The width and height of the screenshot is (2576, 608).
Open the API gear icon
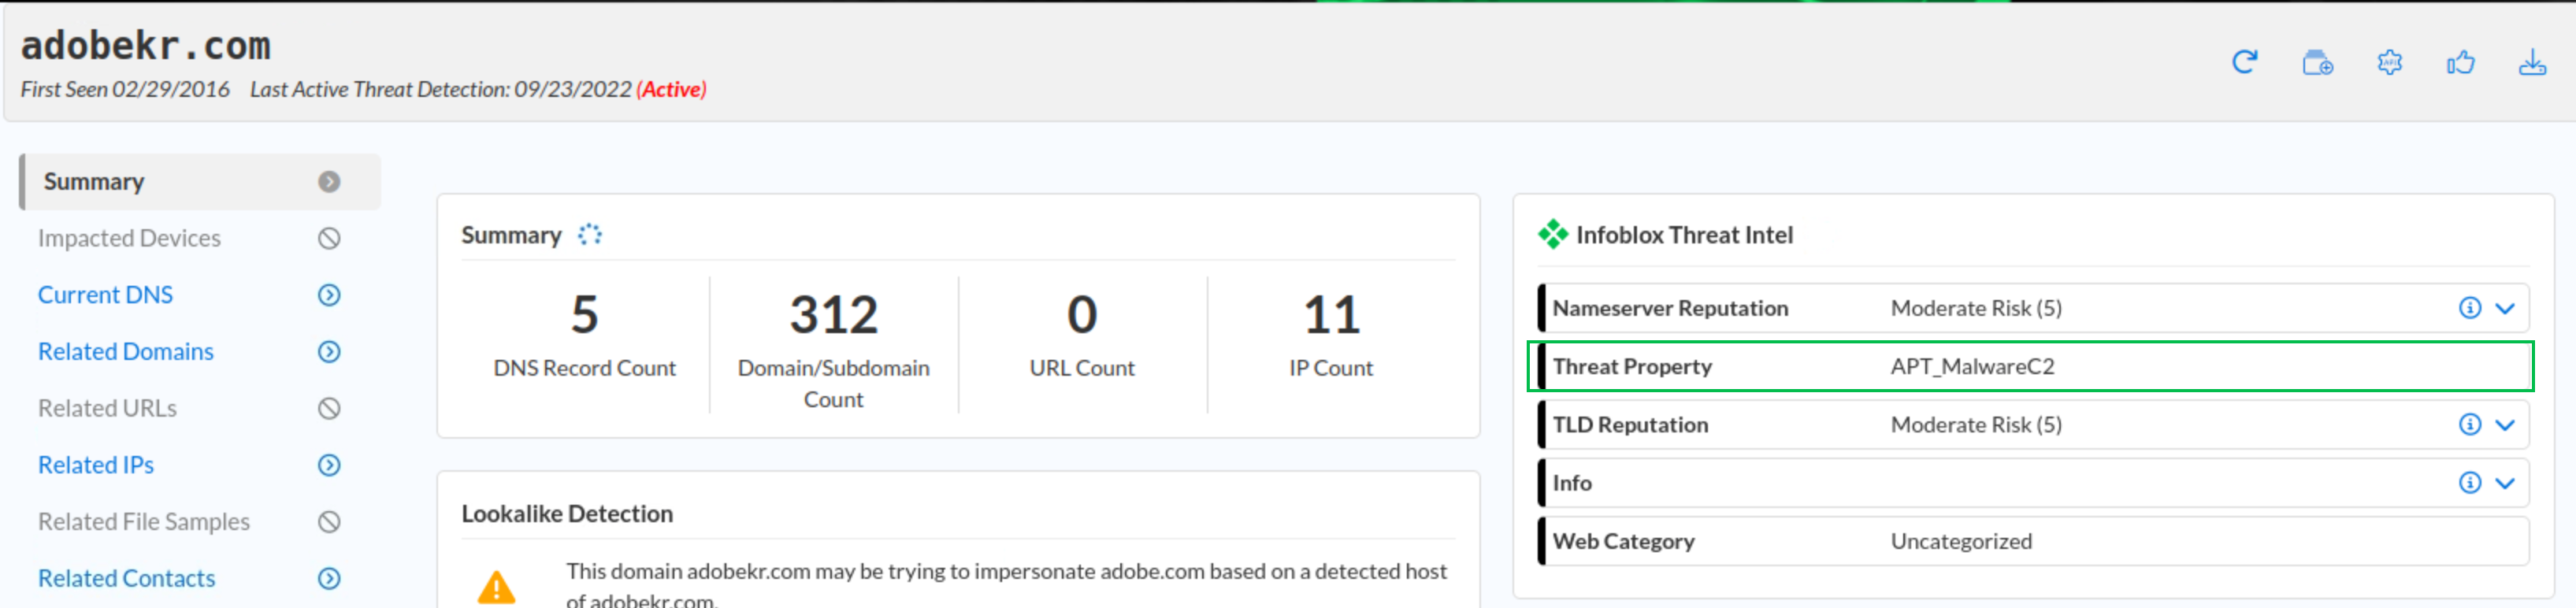pyautogui.click(x=2389, y=62)
